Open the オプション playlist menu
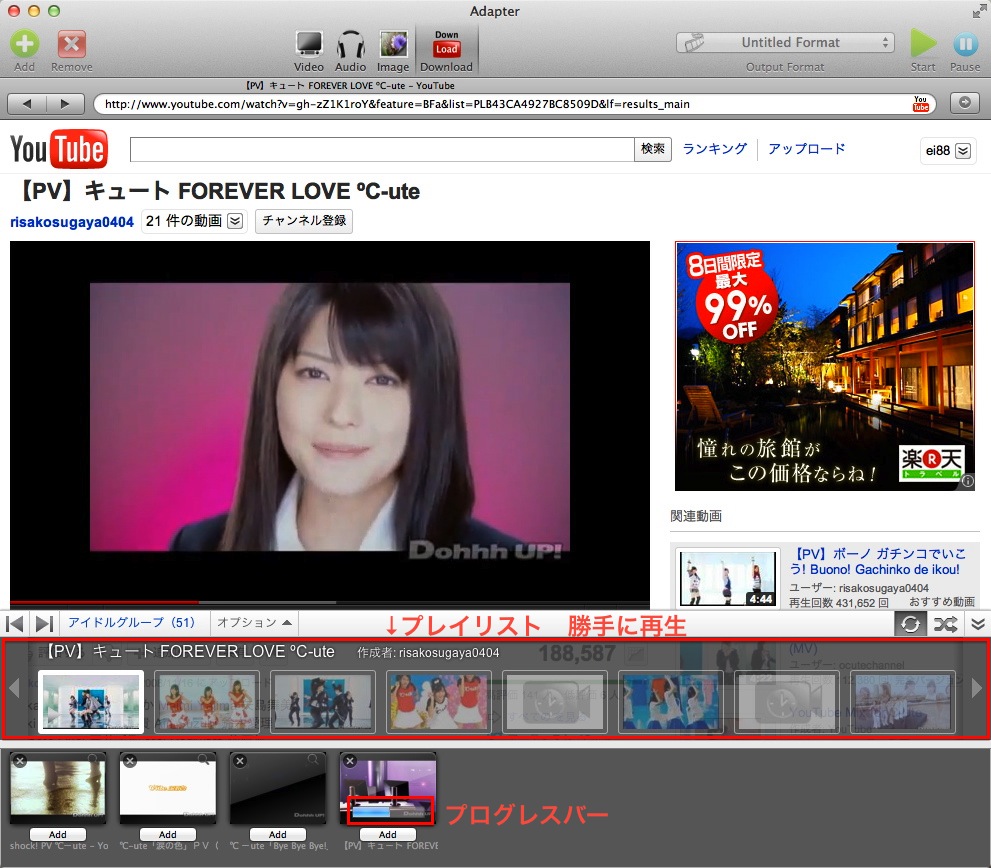This screenshot has height=868, width=991. click(255, 623)
